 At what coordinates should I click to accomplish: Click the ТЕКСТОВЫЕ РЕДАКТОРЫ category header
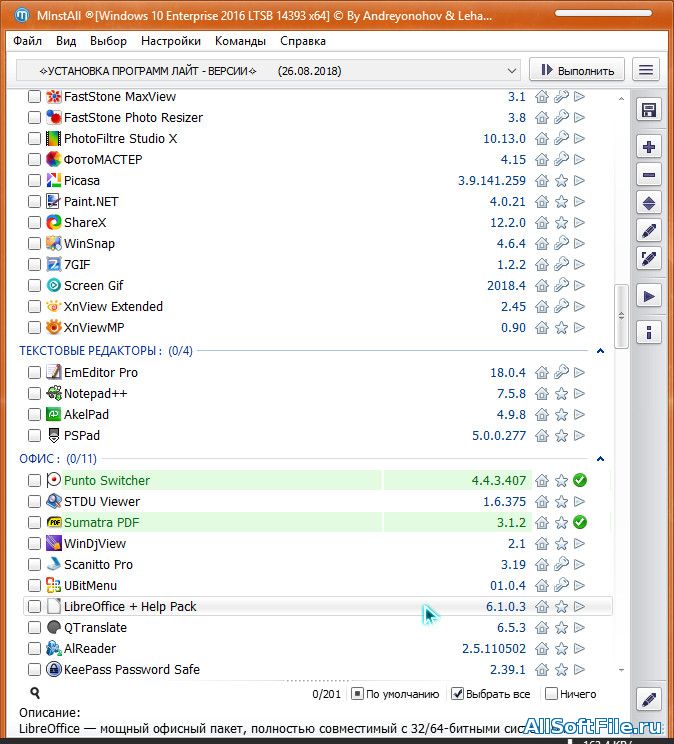106,351
